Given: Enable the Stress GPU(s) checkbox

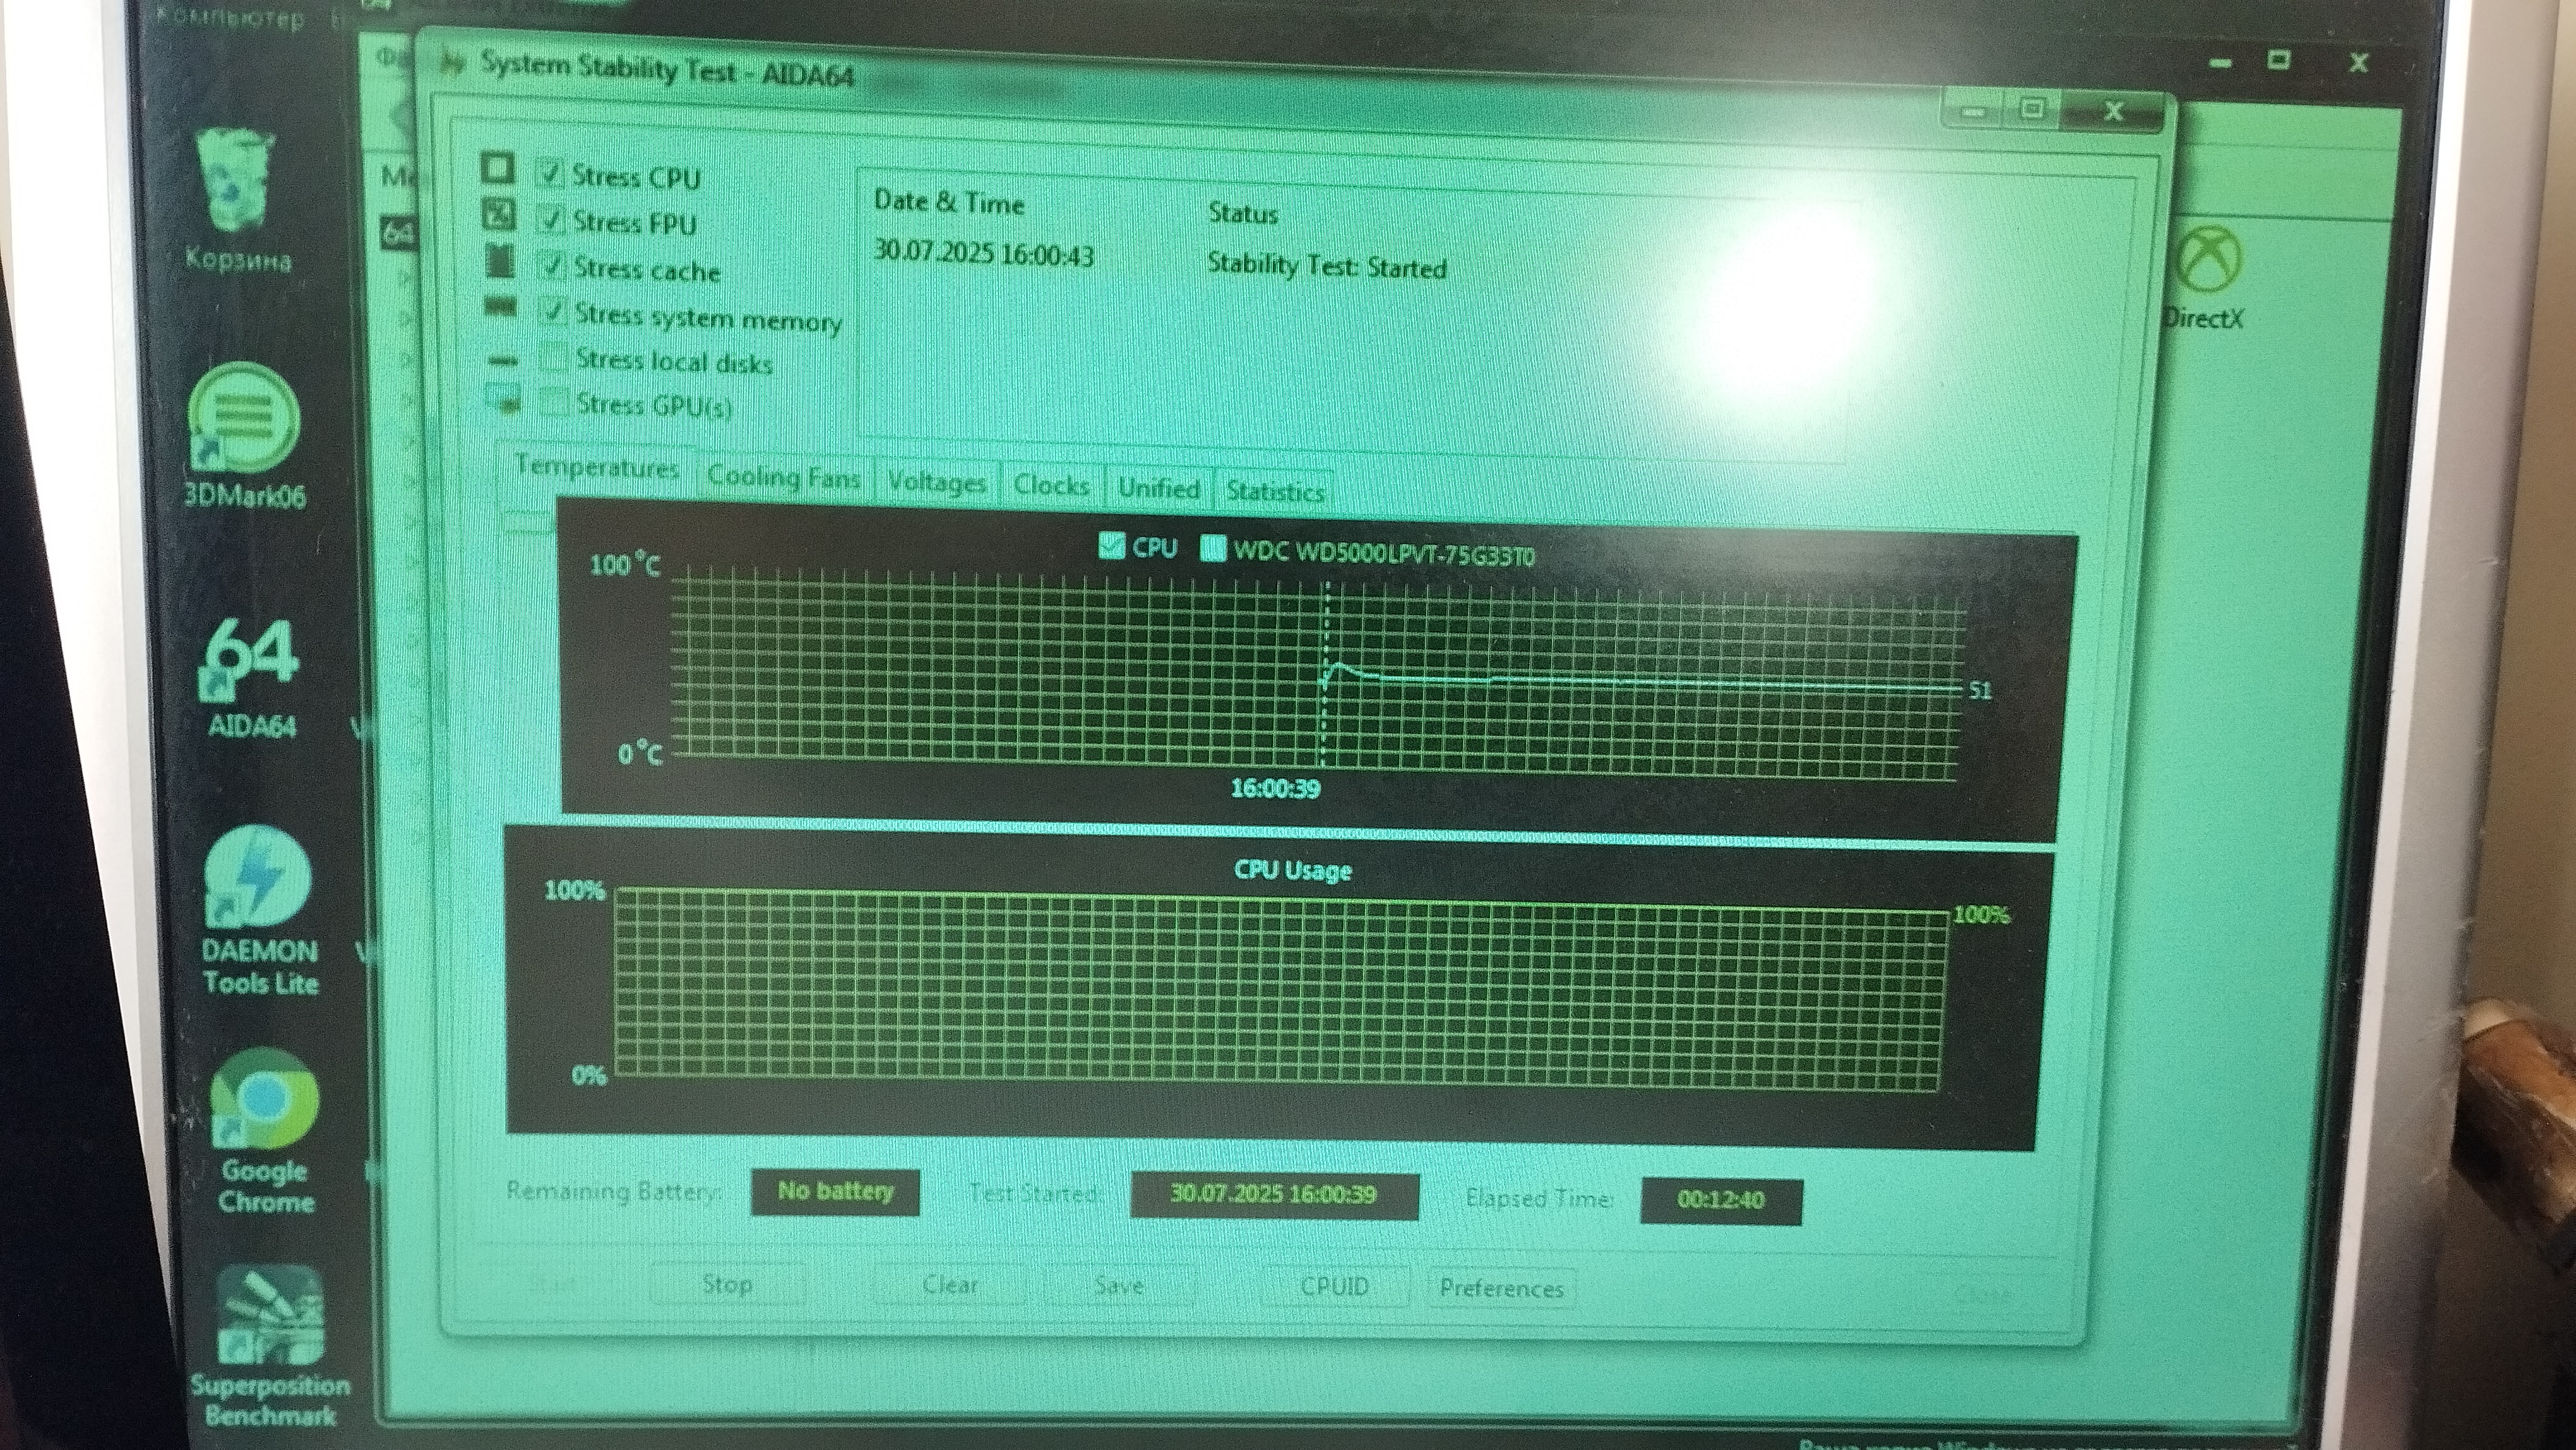Looking at the screenshot, I should tap(553, 403).
